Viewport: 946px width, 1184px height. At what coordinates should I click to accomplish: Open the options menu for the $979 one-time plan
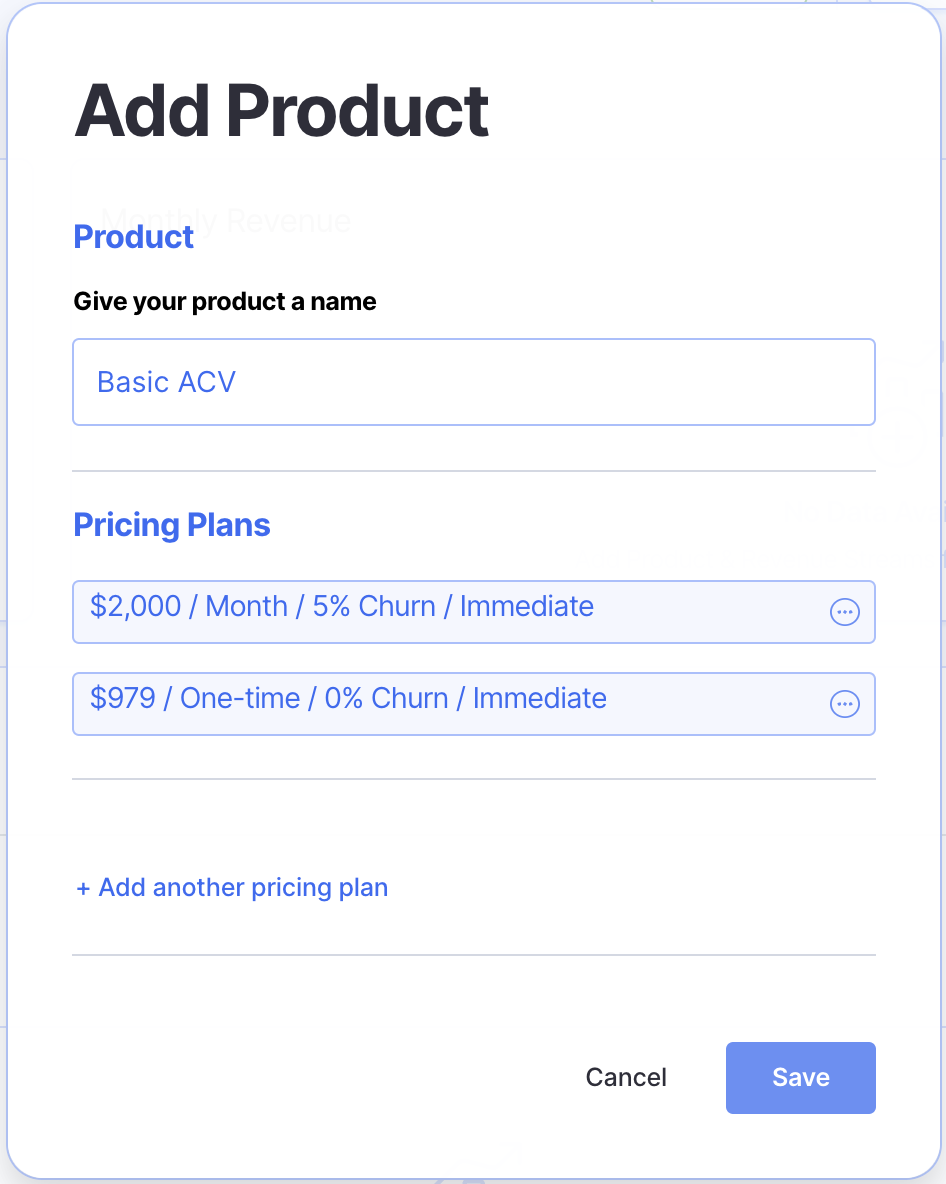(x=845, y=704)
